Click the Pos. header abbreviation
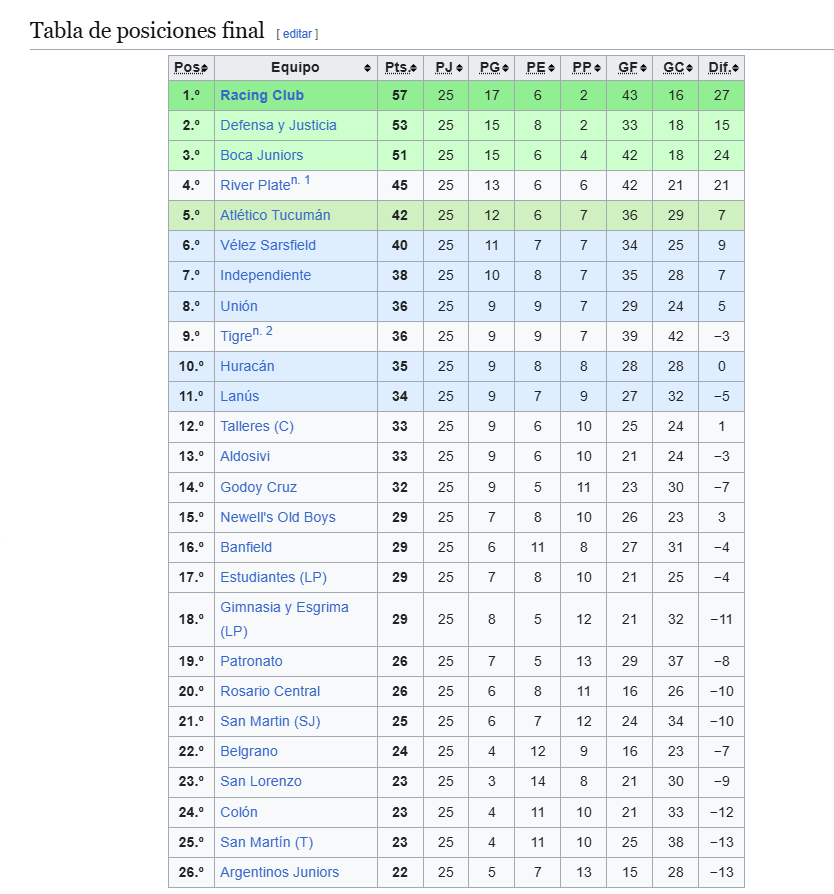Viewport: 834px width, 894px height. (188, 67)
